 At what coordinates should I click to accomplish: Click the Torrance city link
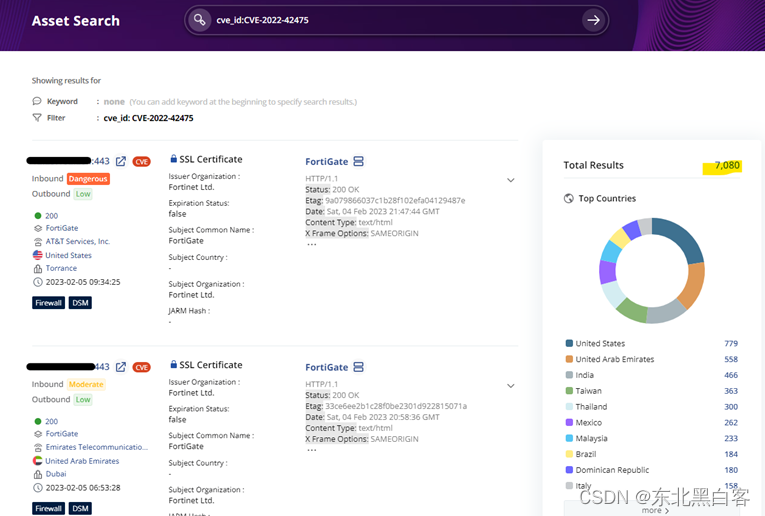(61, 268)
